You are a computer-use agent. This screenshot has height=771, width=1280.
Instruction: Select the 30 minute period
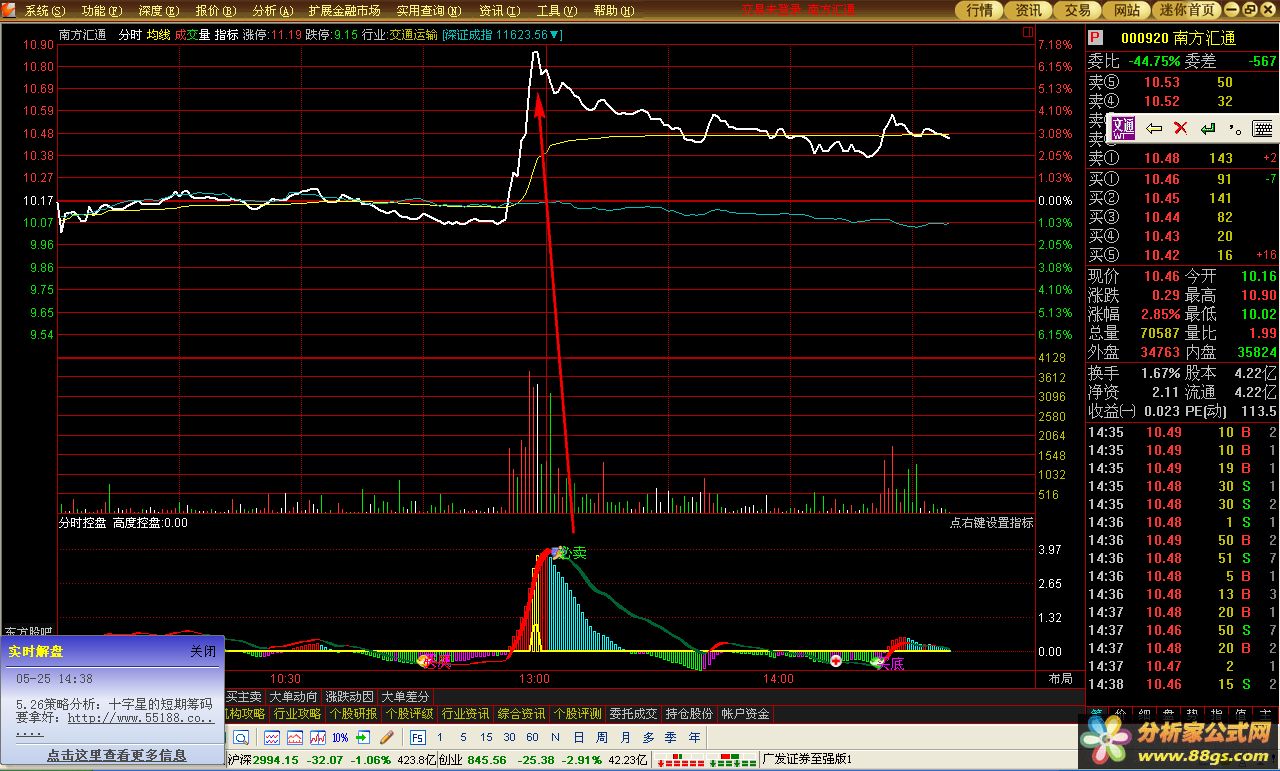tap(509, 737)
